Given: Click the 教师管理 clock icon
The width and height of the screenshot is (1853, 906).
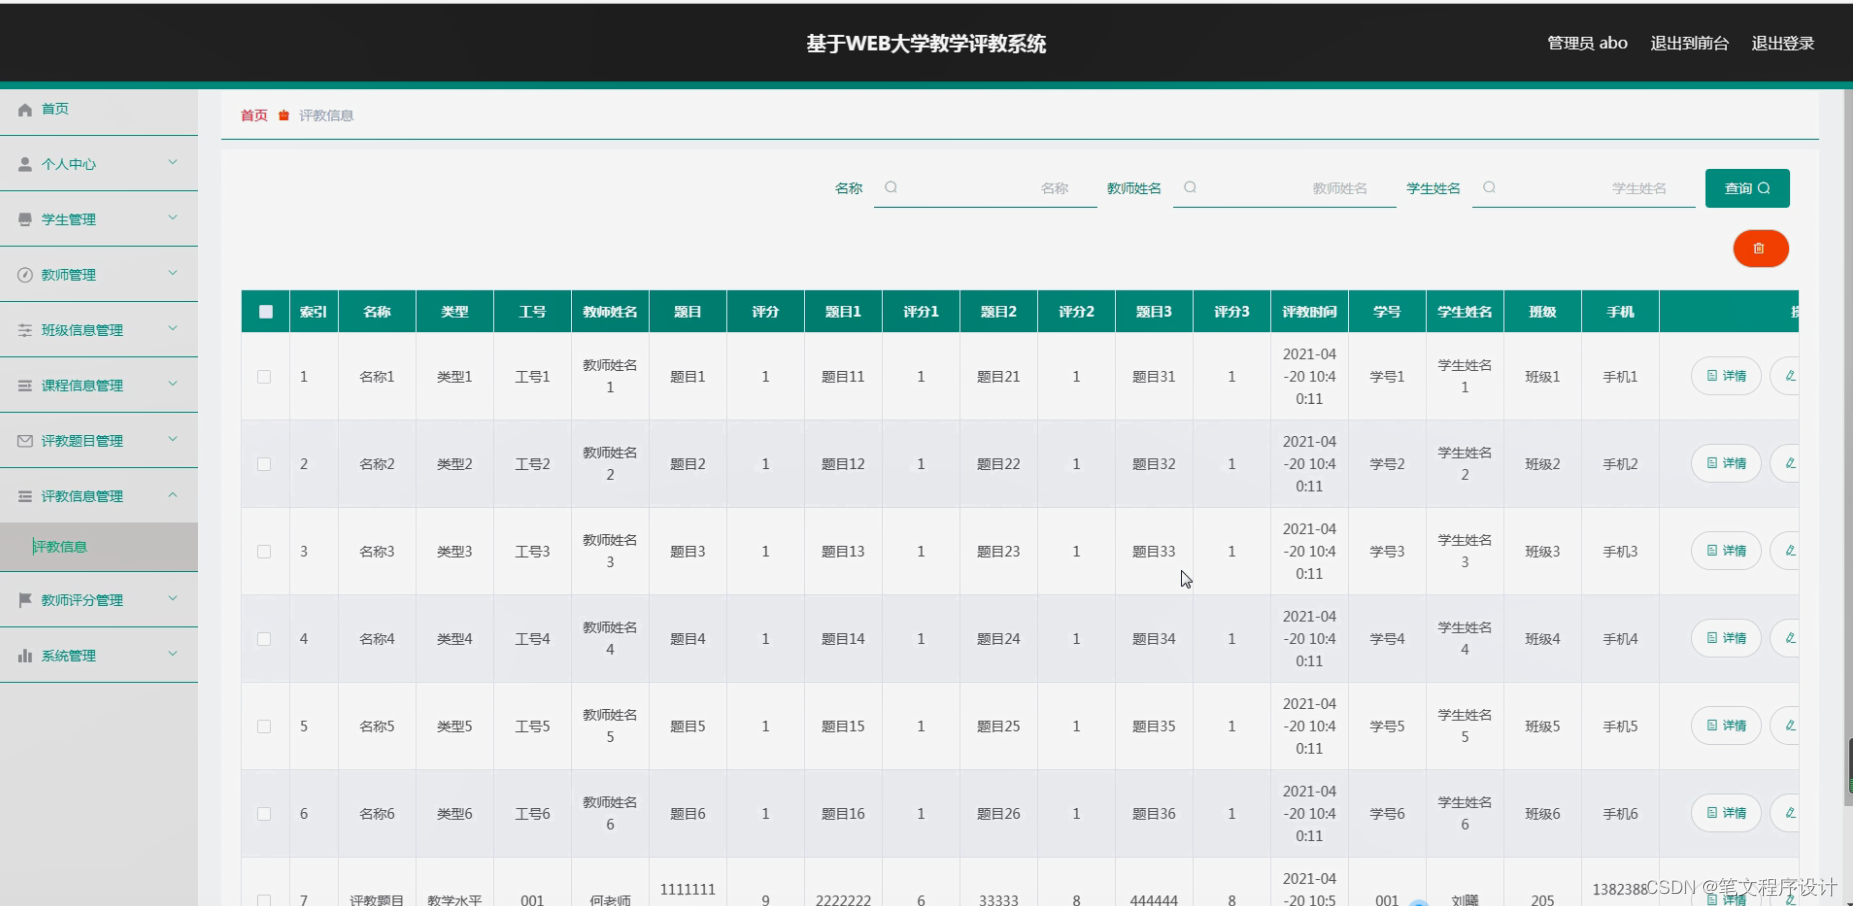Looking at the screenshot, I should pyautogui.click(x=25, y=274).
